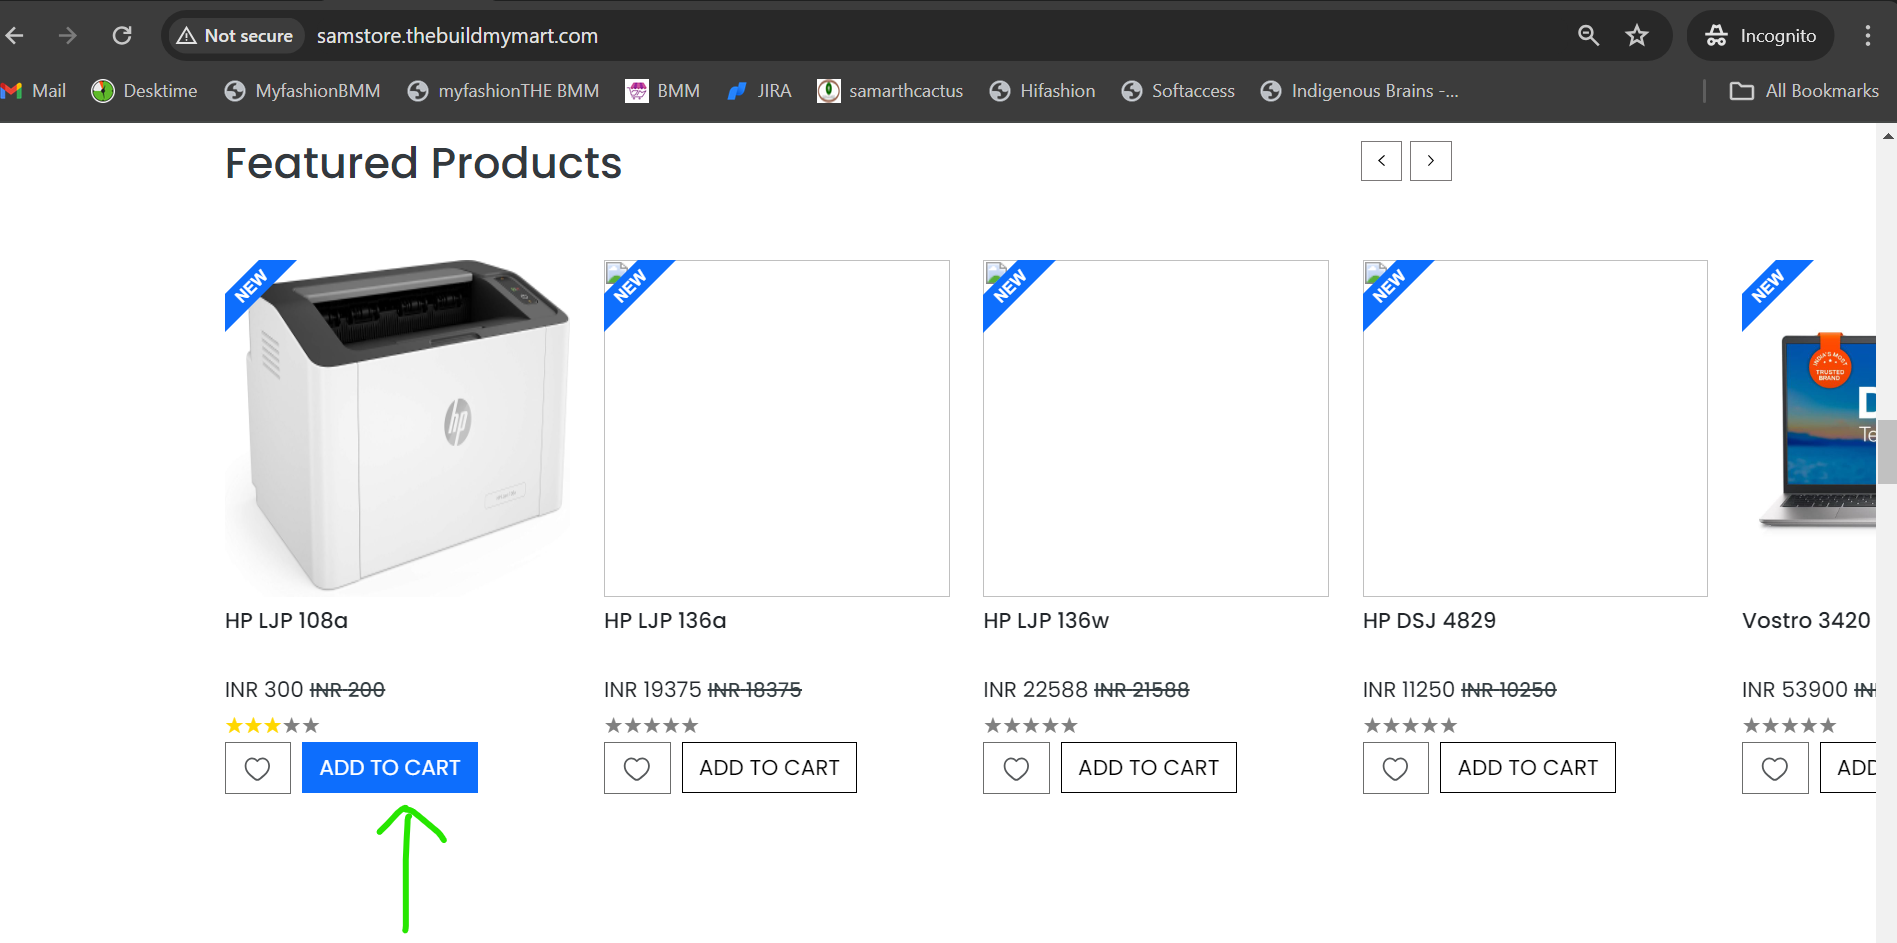Viewport: 1897px width, 943px height.
Task: Add HP DSJ 4829 to wishlist
Action: (x=1396, y=768)
